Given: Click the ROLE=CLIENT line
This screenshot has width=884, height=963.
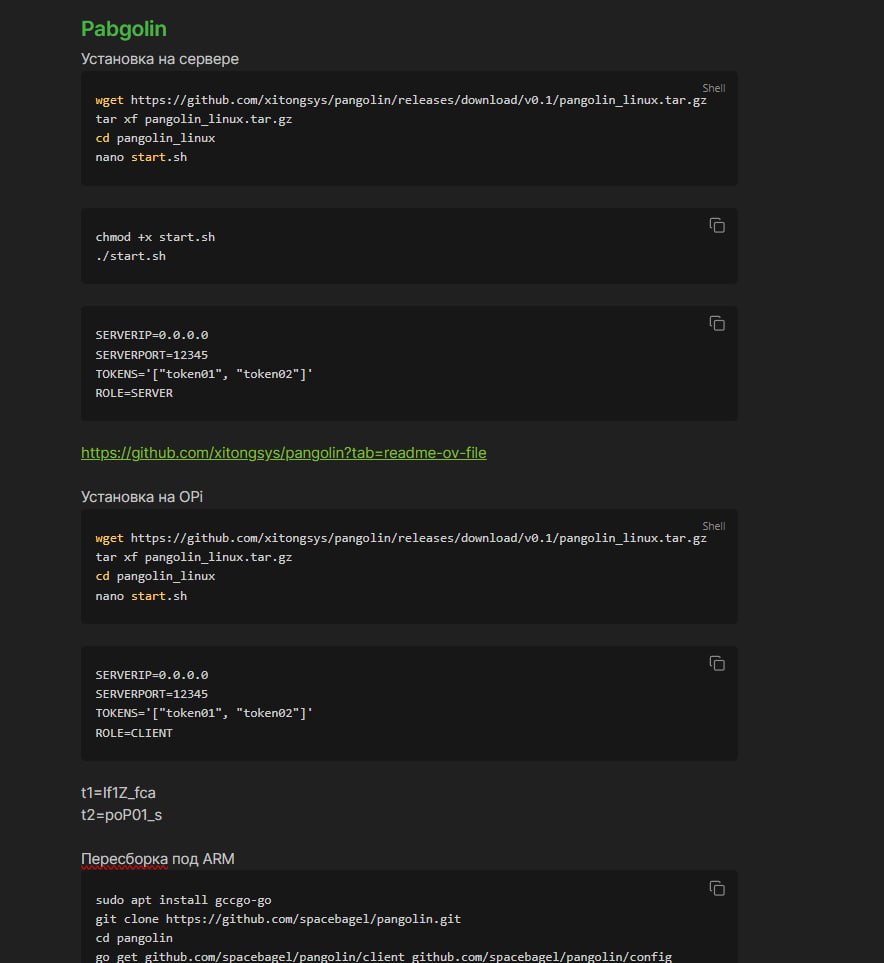Looking at the screenshot, I should [134, 733].
